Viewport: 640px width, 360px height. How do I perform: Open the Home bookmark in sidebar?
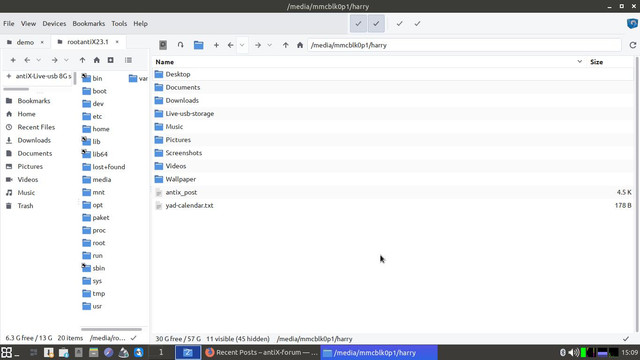[26, 114]
